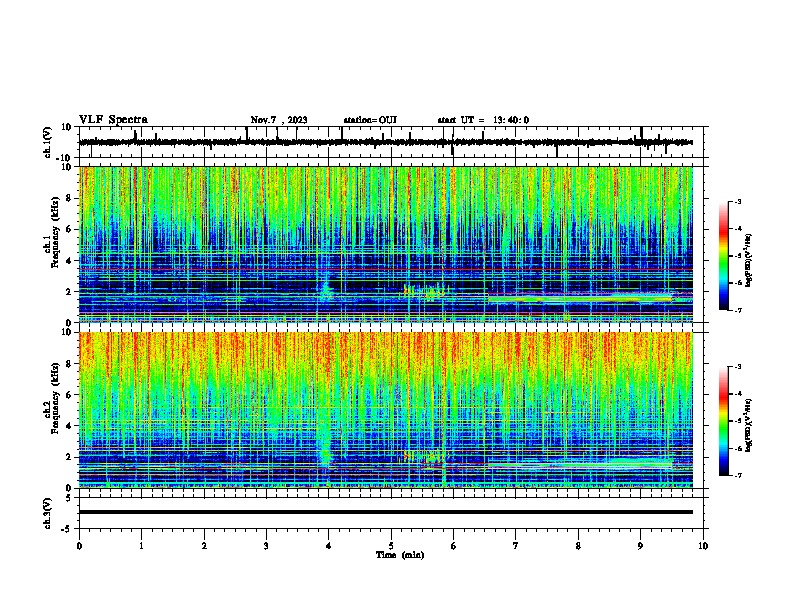Click the "start UT = 13:40:0" label
This screenshot has height=612, width=792.
coord(483,120)
